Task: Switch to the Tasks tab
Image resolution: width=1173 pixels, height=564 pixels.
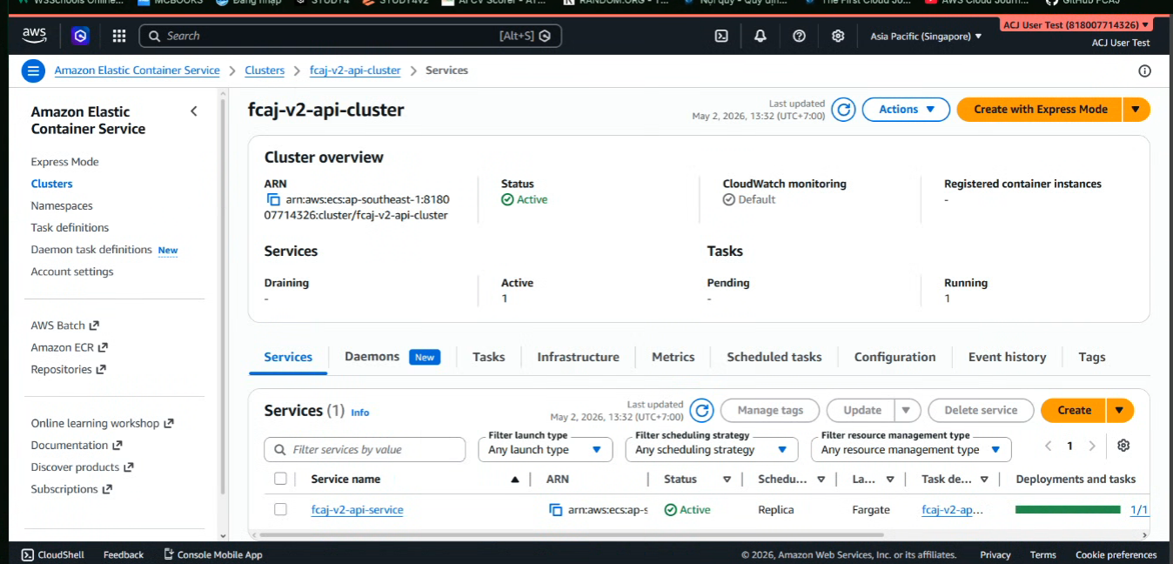Action: tap(489, 357)
